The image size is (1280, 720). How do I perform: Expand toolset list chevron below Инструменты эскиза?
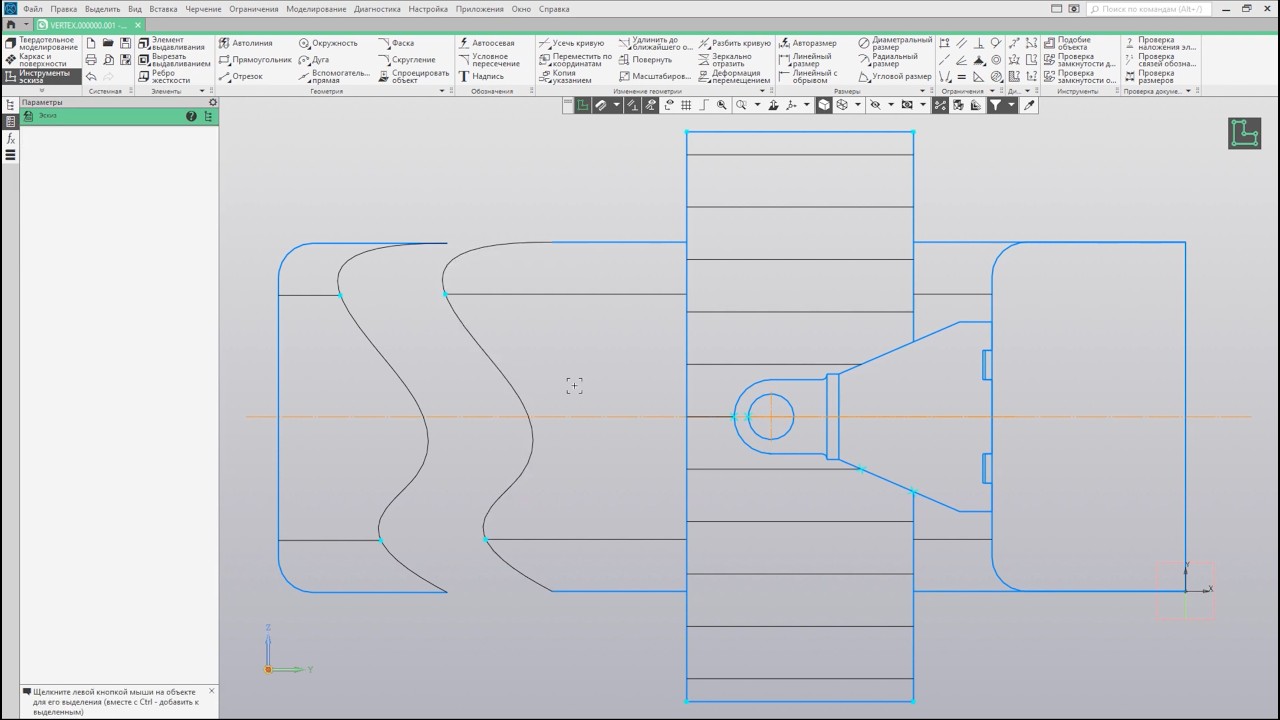pyautogui.click(x=41, y=91)
